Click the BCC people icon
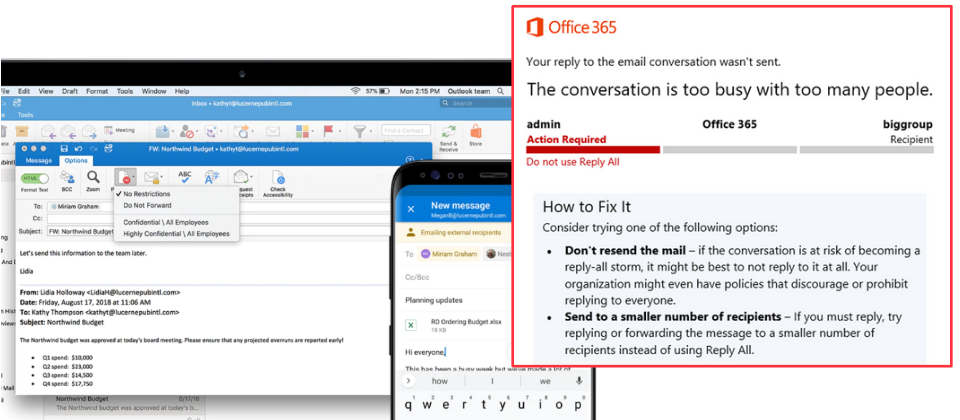The image size is (960, 420). click(x=67, y=178)
